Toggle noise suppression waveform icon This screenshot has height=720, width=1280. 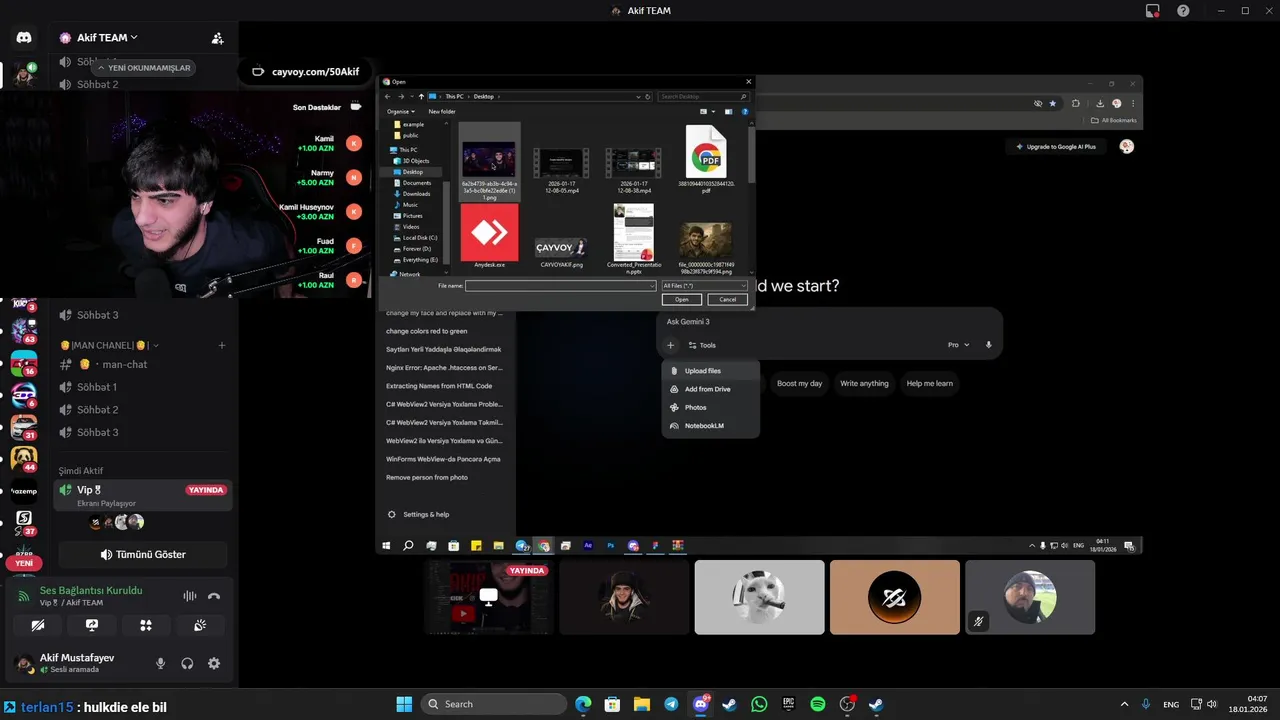point(189,596)
